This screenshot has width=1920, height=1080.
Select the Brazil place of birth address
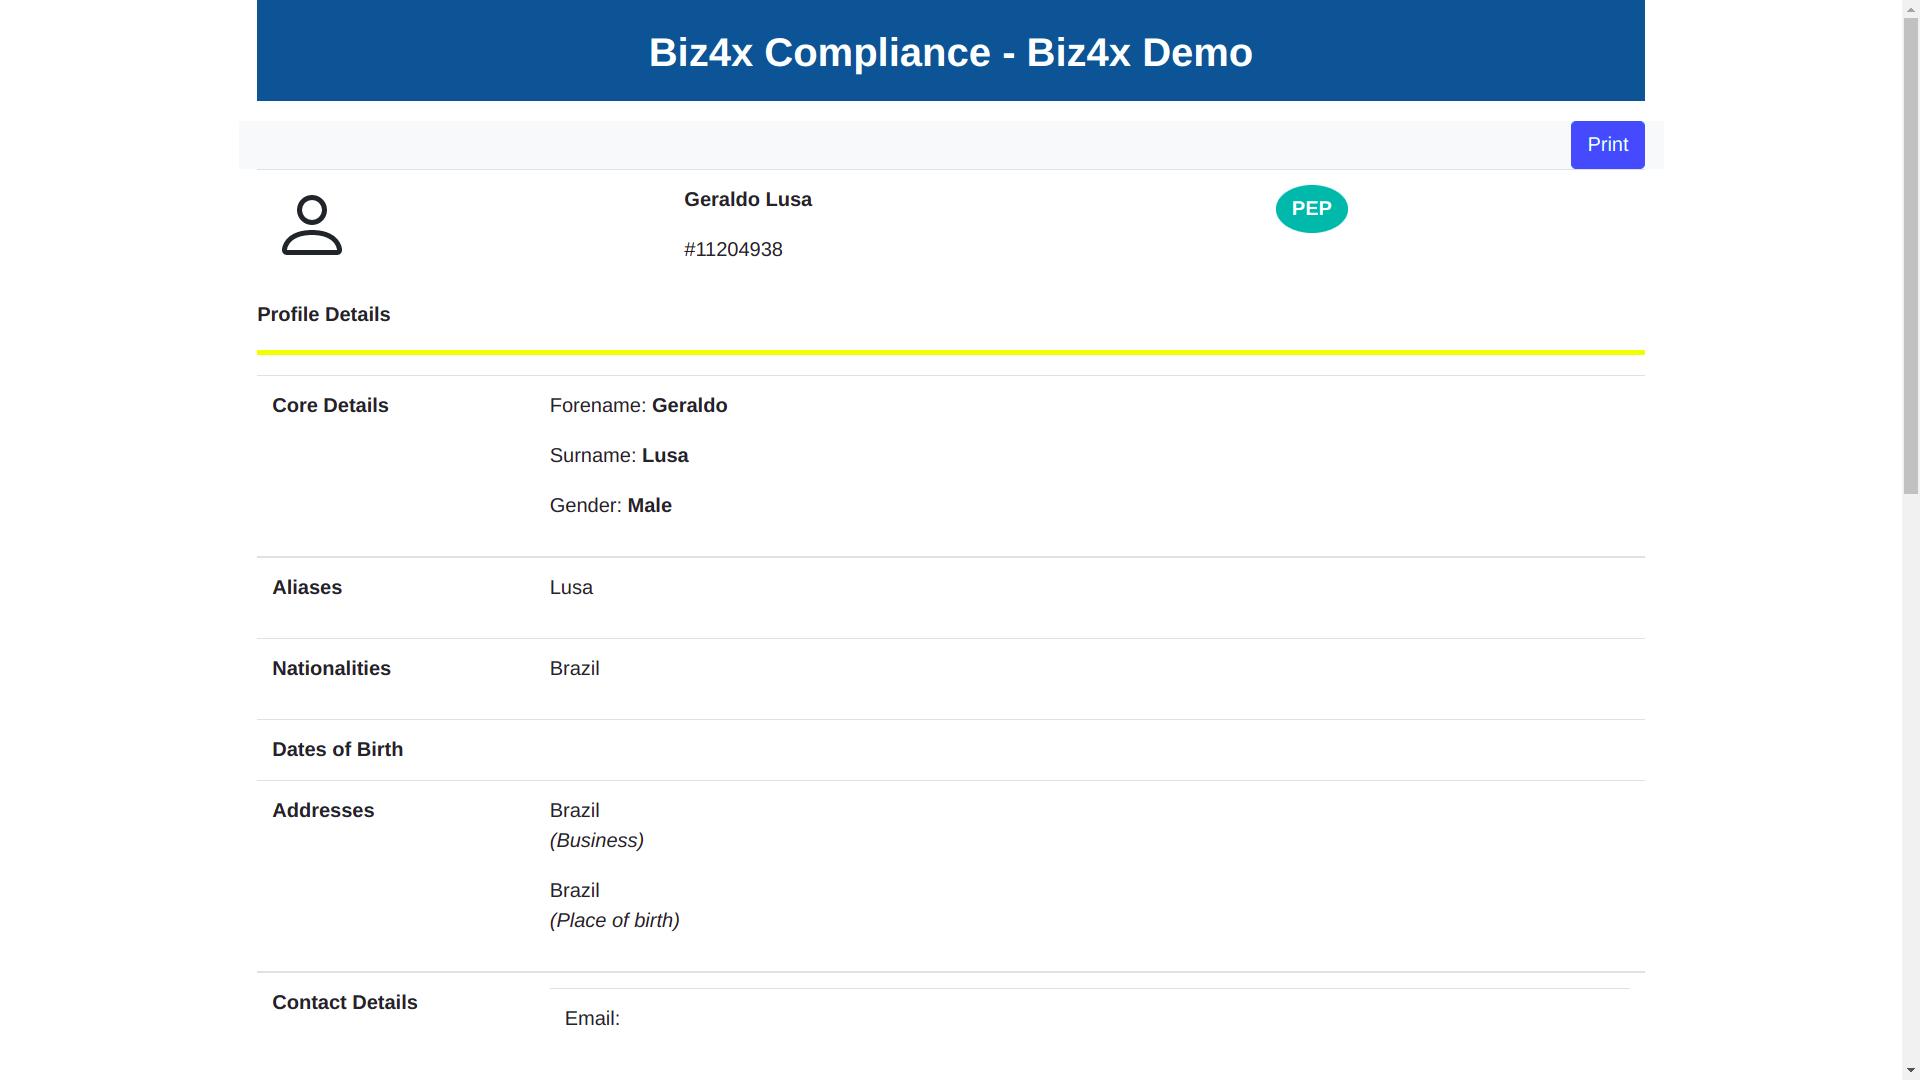click(575, 891)
